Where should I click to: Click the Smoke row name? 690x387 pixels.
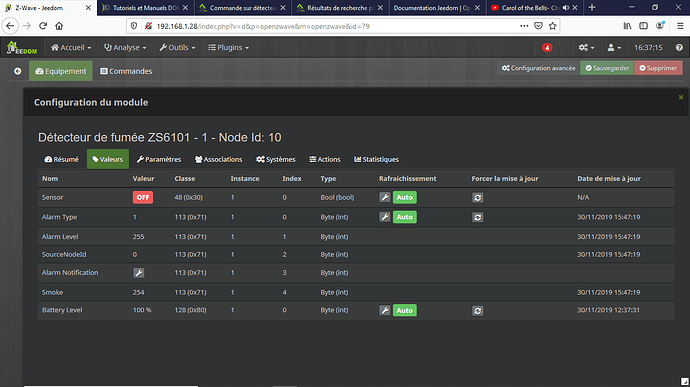52,292
